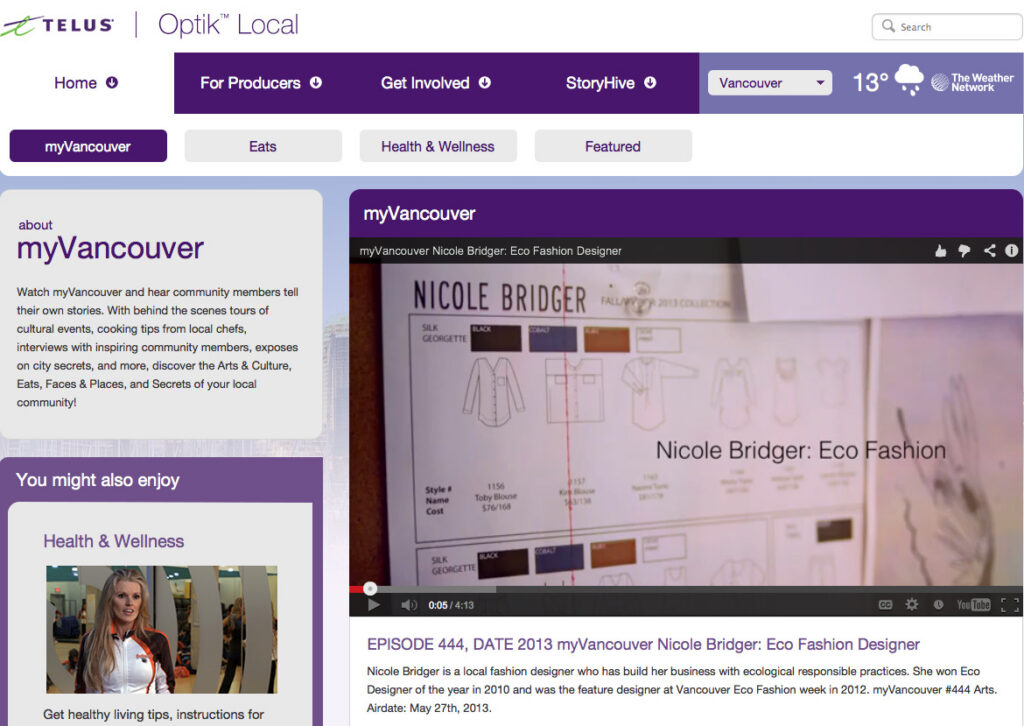Open the Vancouver city dropdown
Viewport: 1024px width, 726px height.
(x=770, y=83)
